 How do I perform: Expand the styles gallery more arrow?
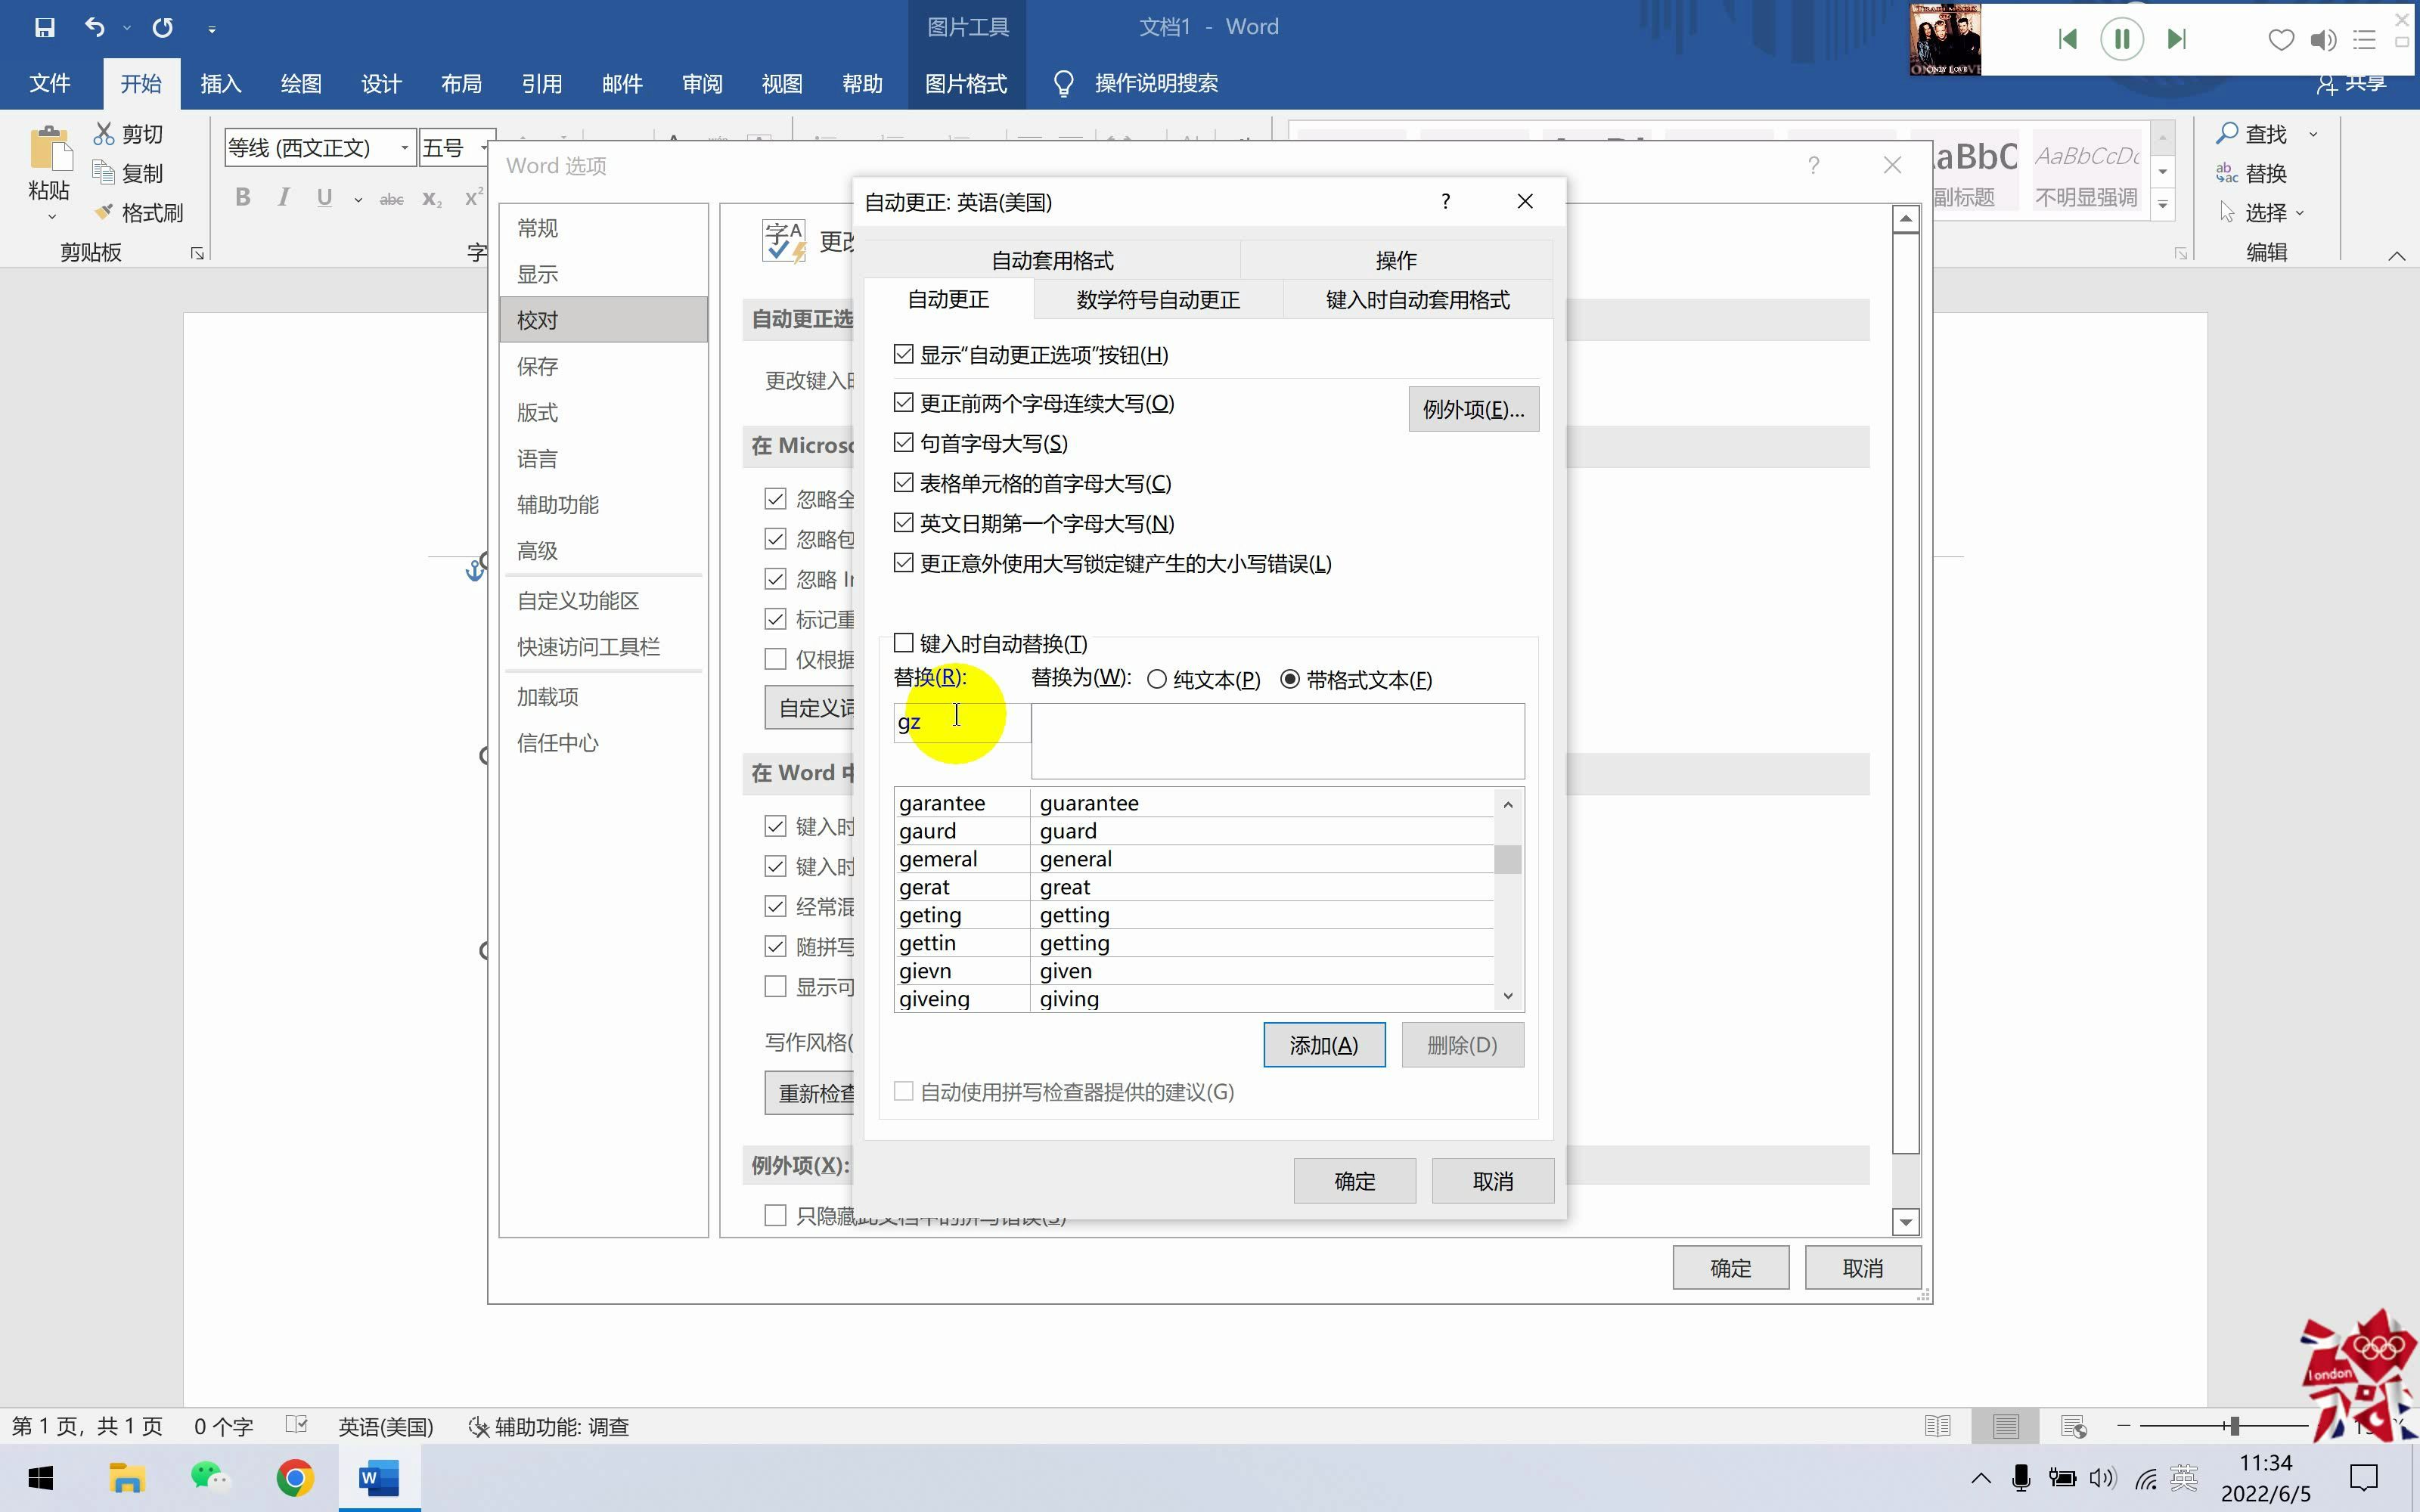(x=2163, y=204)
